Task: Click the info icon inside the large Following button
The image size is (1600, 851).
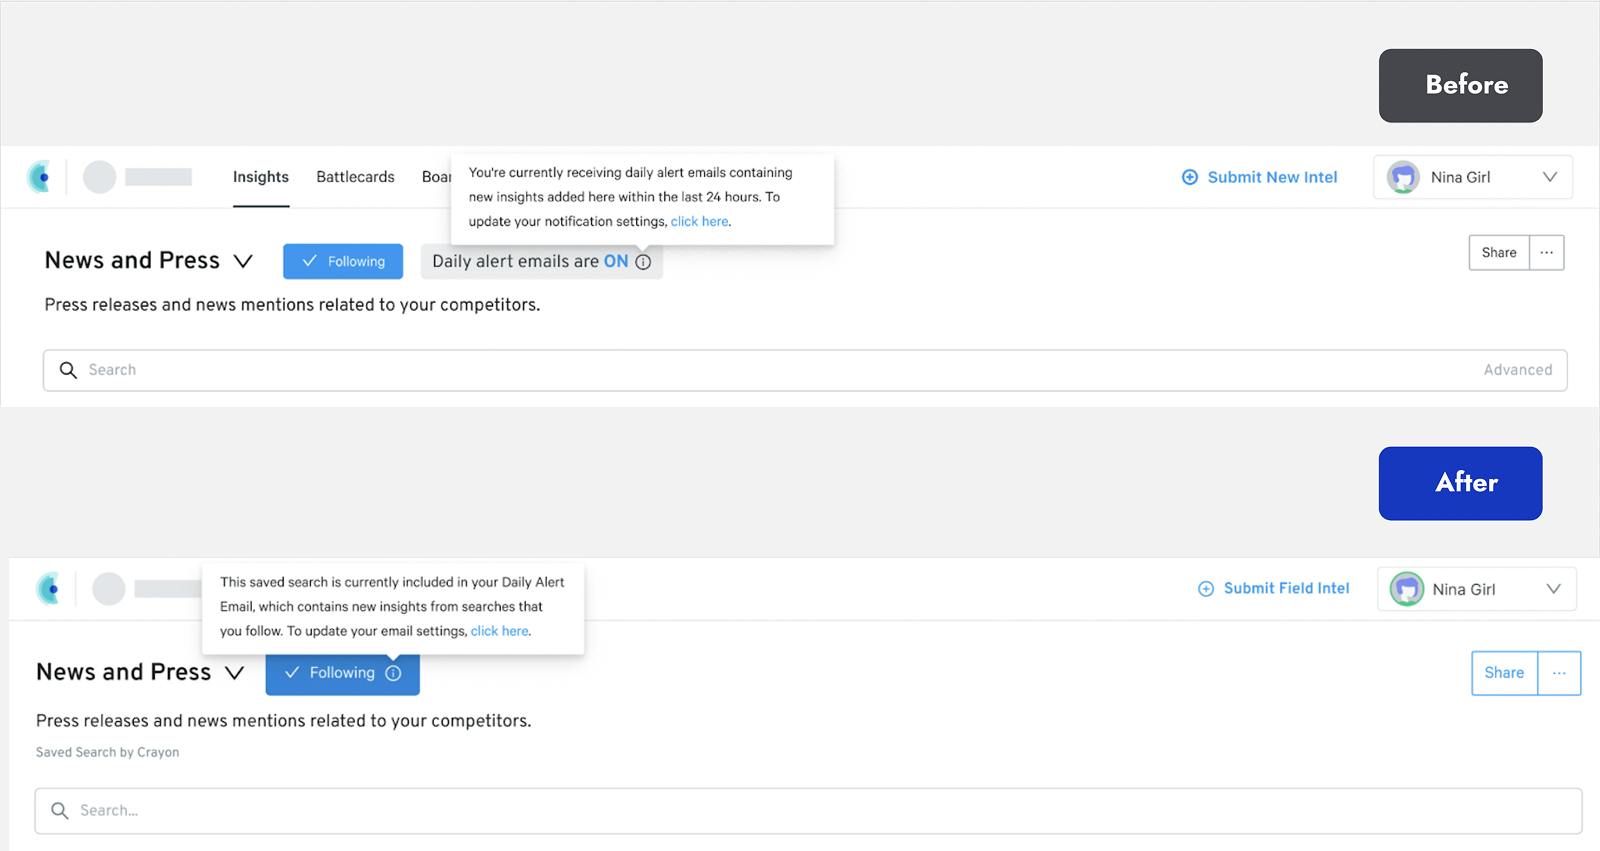Action: click(x=393, y=673)
